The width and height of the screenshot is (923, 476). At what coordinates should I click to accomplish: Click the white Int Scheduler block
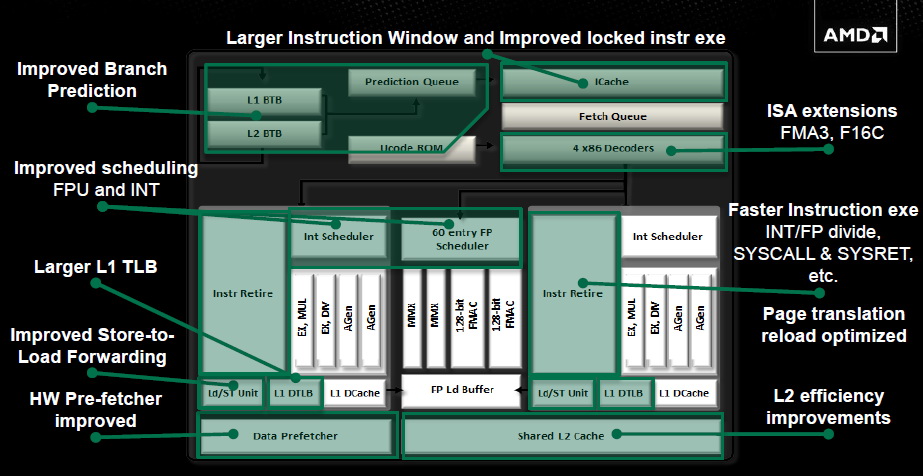point(668,237)
